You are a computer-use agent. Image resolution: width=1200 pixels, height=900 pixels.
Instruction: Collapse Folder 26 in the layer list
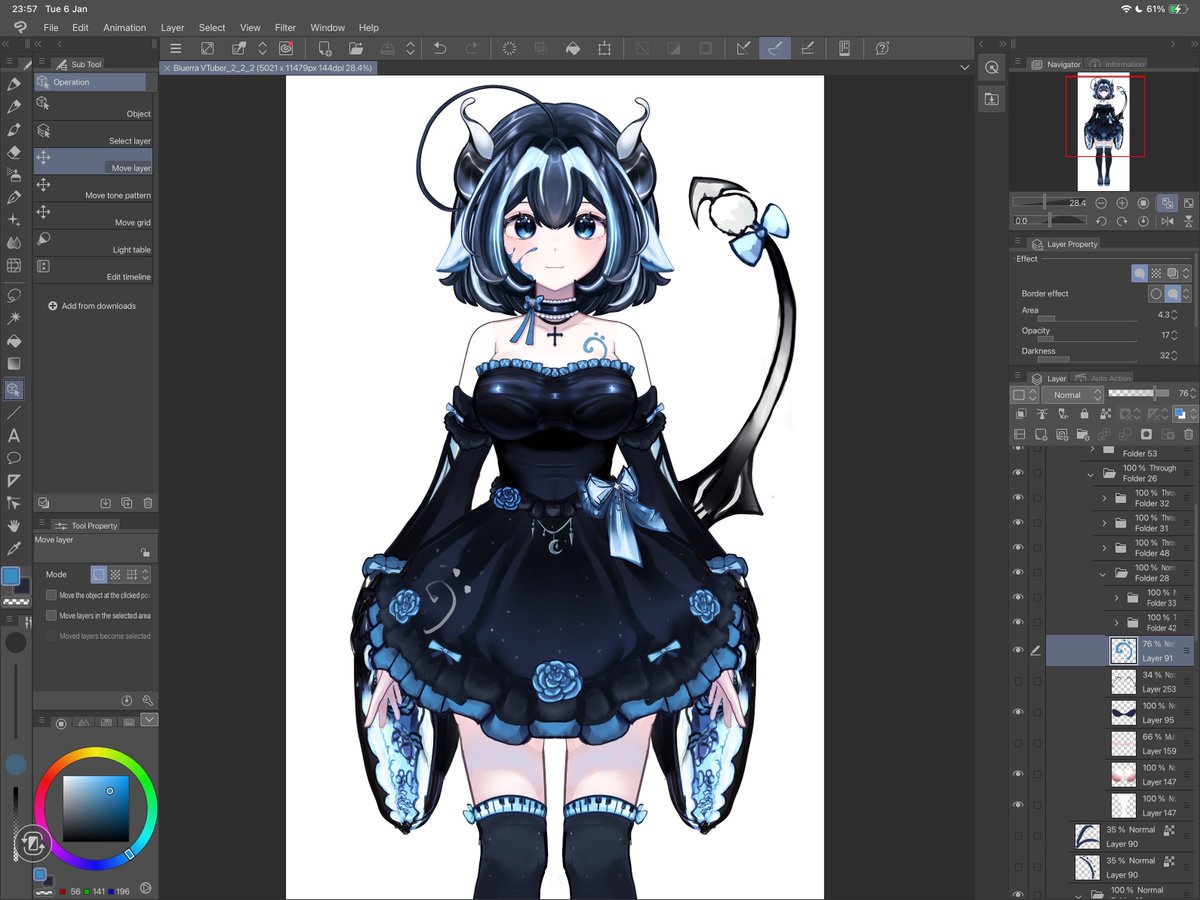coord(1090,475)
